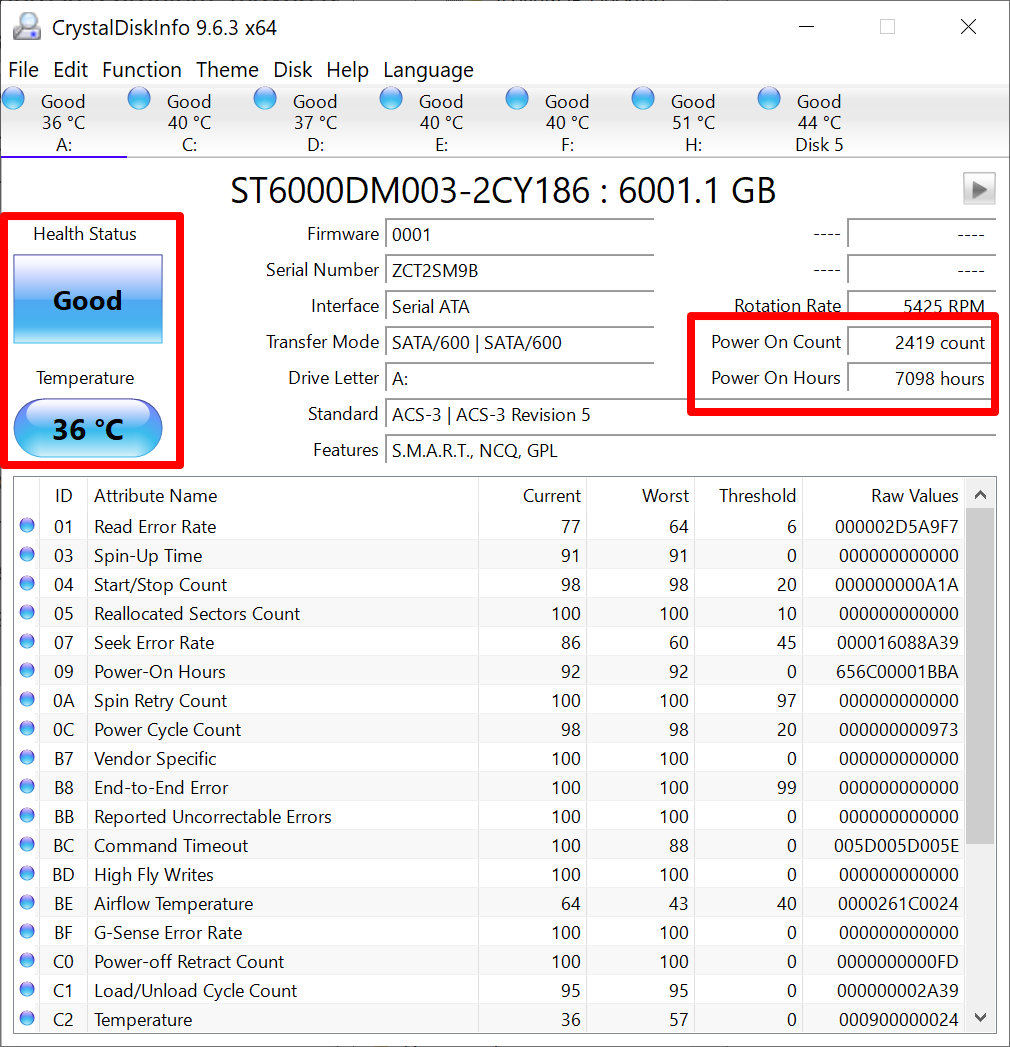The height and width of the screenshot is (1047, 1010).
Task: Click status dot of End-to-End Error row
Action: click(x=27, y=786)
